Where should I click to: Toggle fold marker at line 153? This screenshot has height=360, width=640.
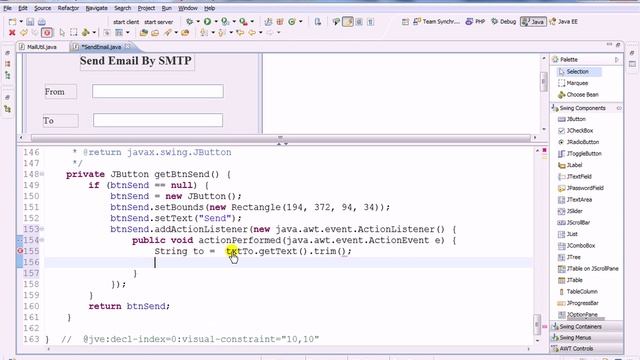pos(42,229)
